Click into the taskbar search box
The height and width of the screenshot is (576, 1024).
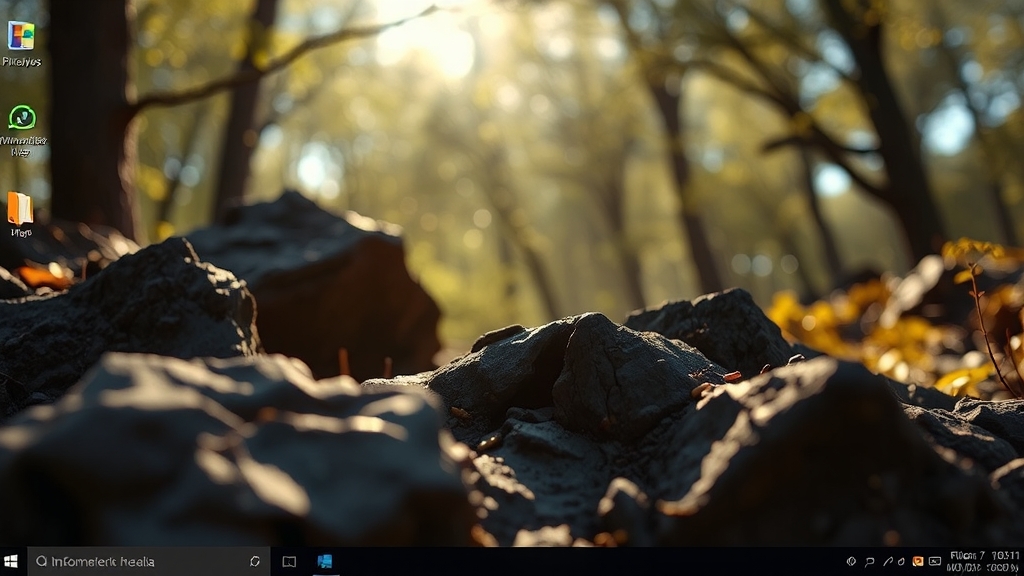pos(140,561)
